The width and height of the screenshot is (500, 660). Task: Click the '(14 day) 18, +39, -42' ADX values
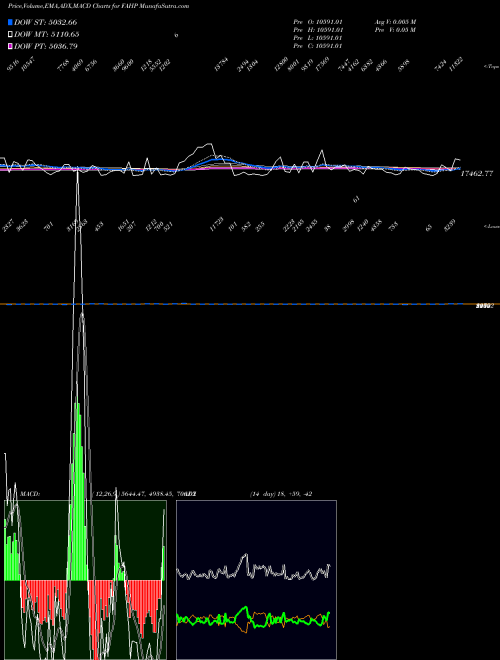[x=281, y=494]
